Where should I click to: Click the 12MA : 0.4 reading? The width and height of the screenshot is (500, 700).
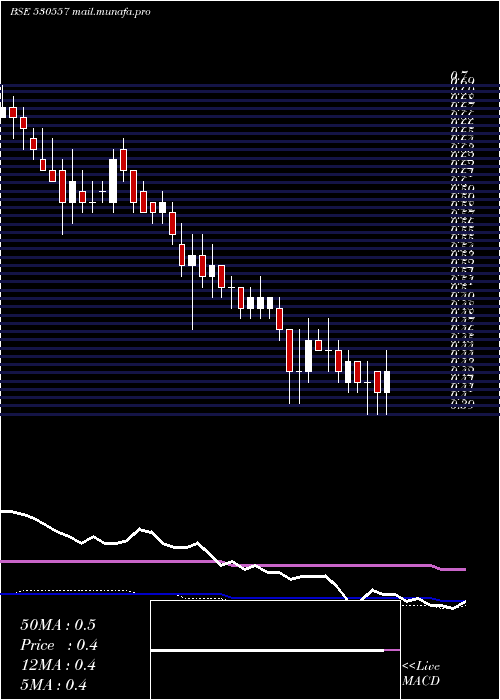pos(58,665)
